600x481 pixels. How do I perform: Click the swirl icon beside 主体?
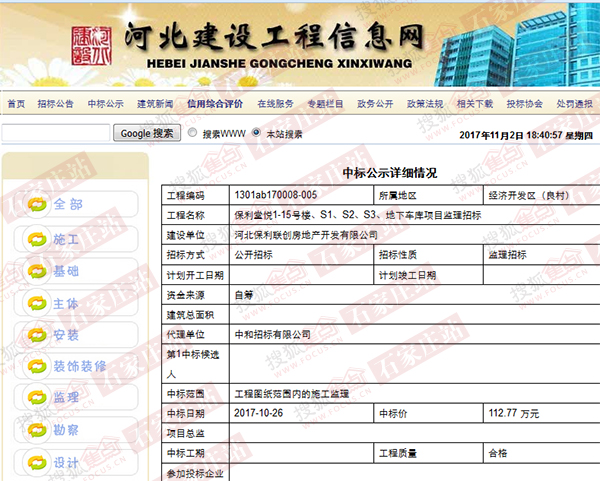tap(37, 303)
